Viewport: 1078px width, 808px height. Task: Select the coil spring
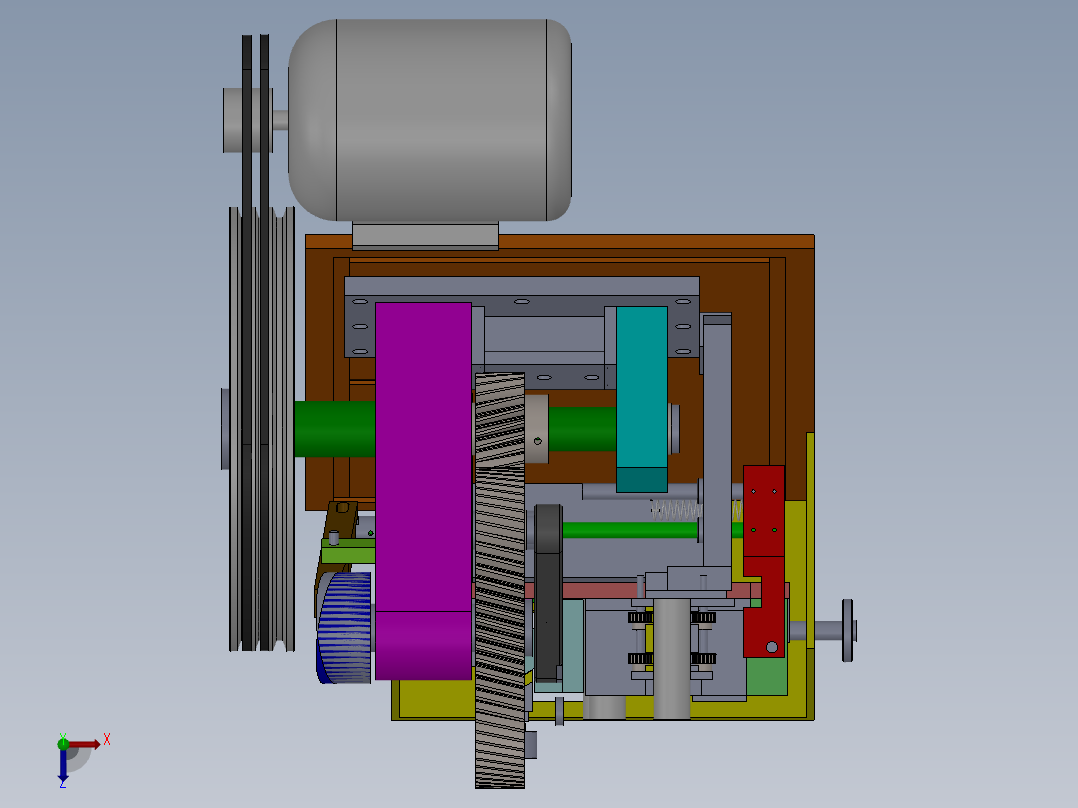[676, 510]
